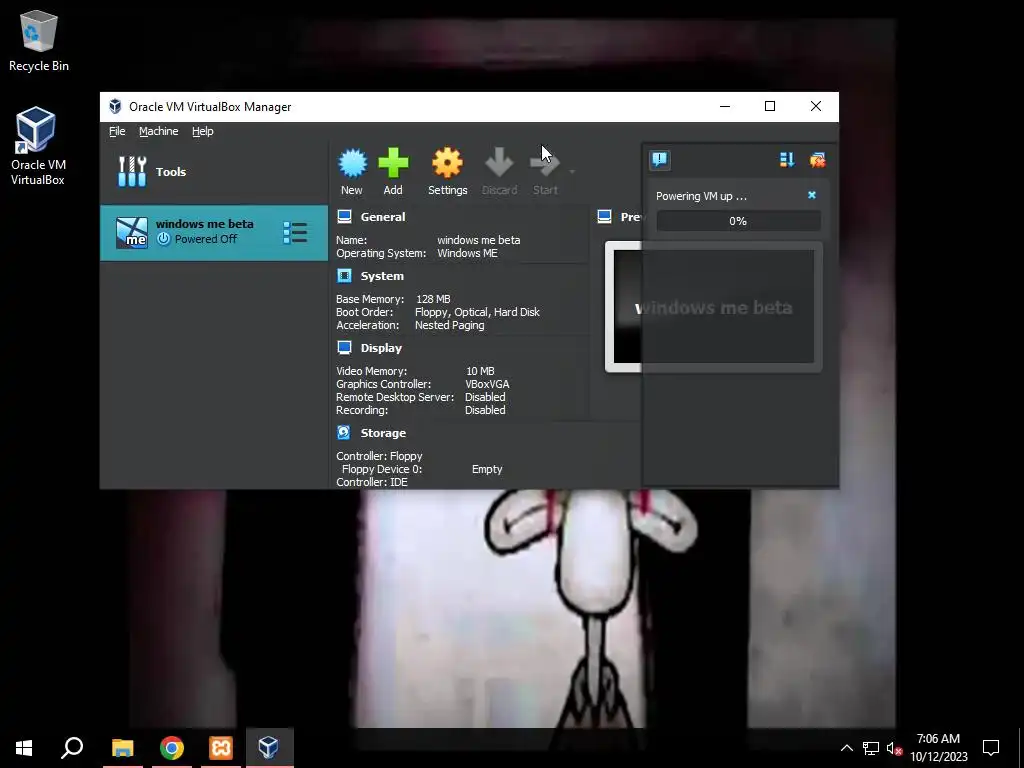Click the Start arrow toolbar icon
Screen dimensions: 1024x768
(545, 163)
